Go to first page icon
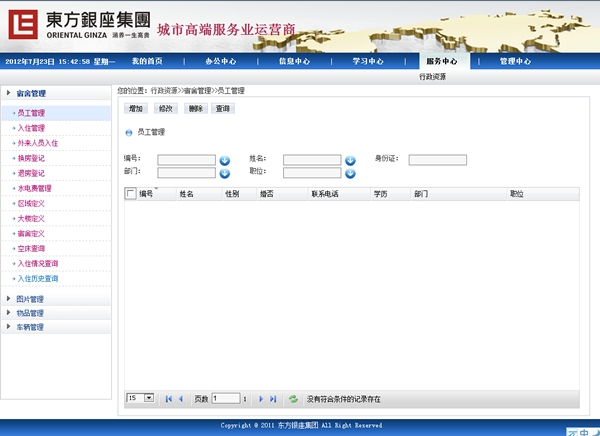 (x=168, y=399)
